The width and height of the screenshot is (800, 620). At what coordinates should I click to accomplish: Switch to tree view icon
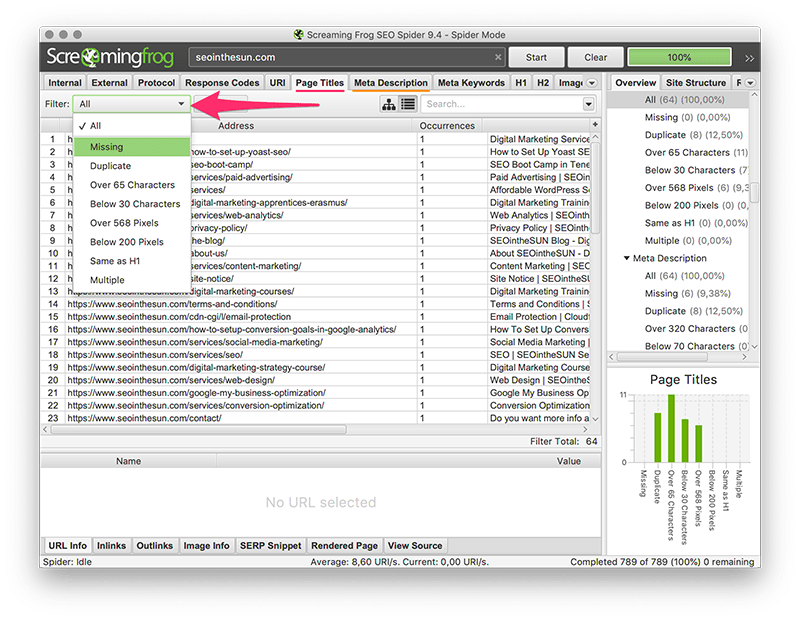point(389,104)
